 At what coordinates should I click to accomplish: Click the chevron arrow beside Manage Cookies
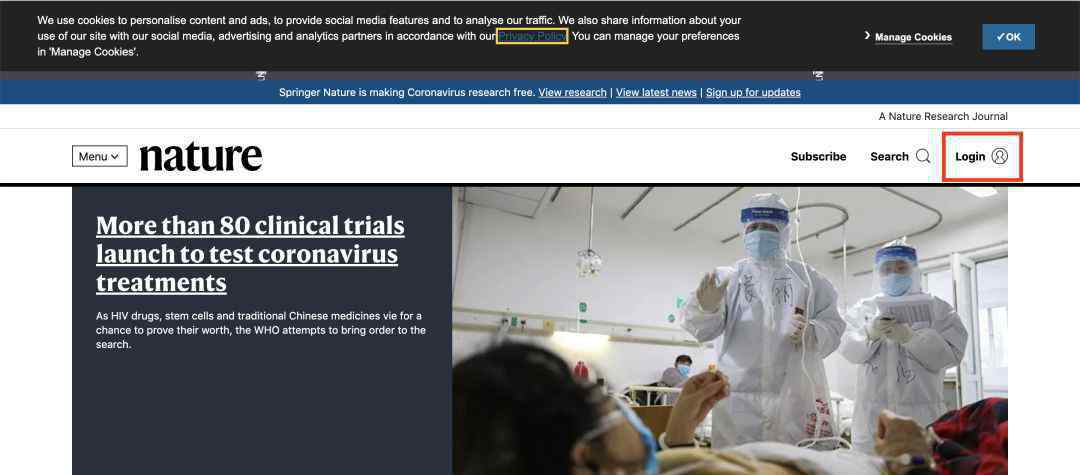point(867,36)
